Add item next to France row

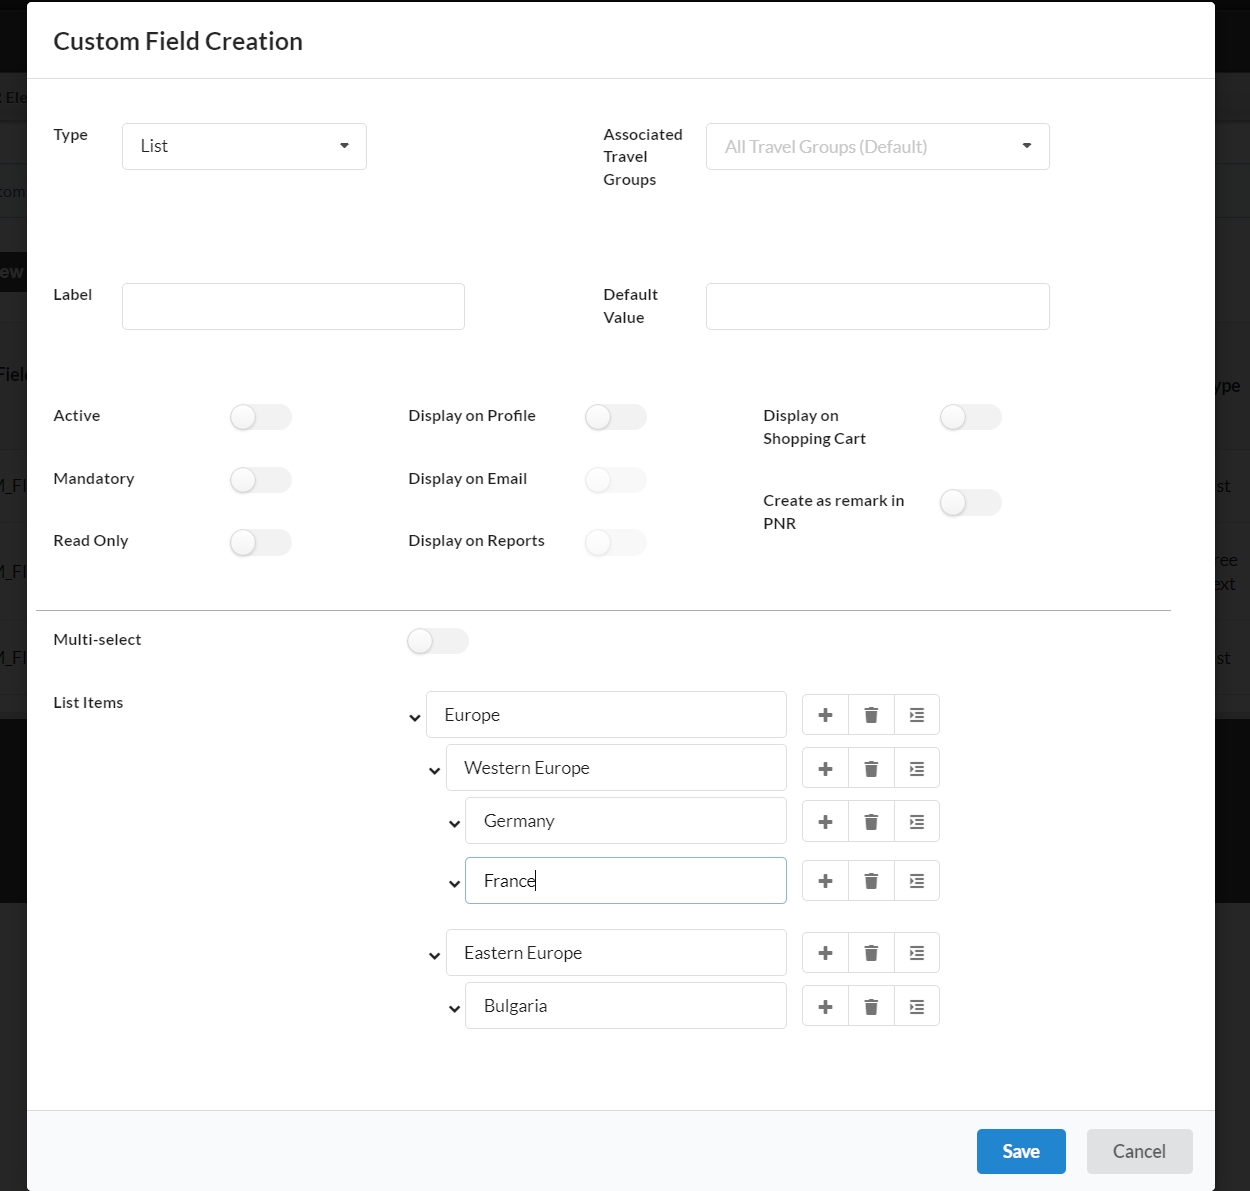coord(825,881)
